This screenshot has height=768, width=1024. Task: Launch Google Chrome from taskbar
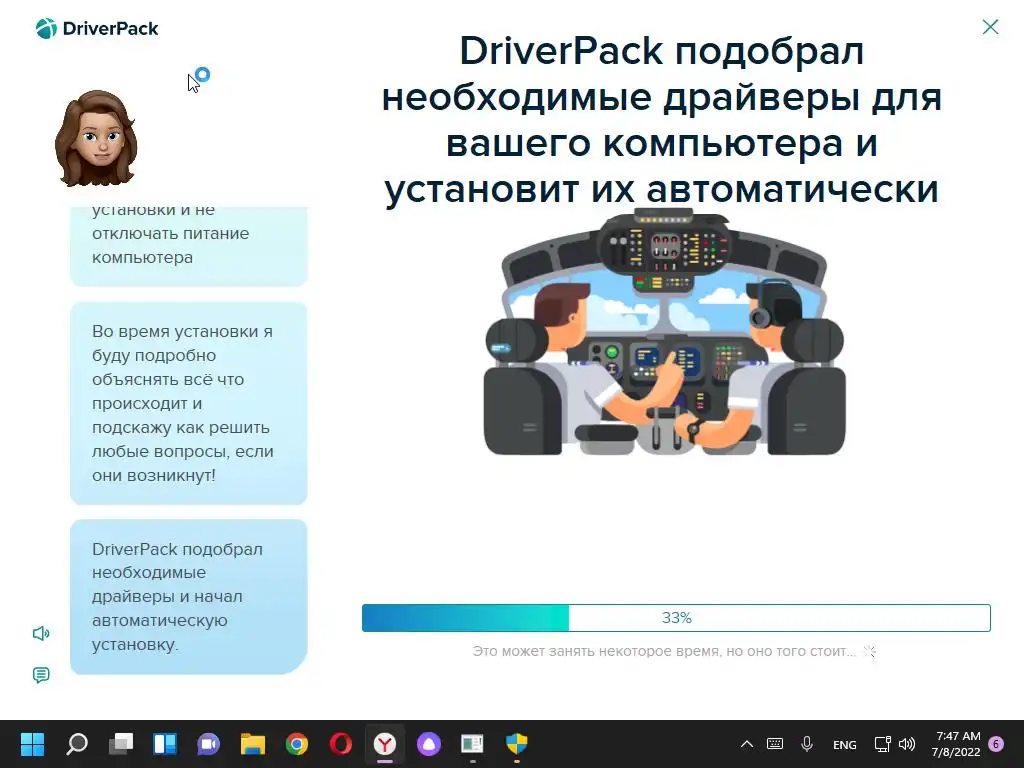tap(297, 744)
